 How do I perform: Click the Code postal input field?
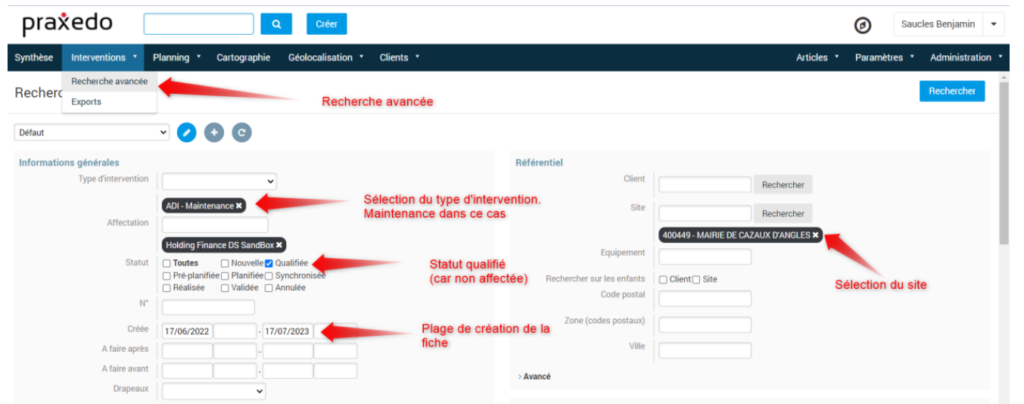point(704,299)
